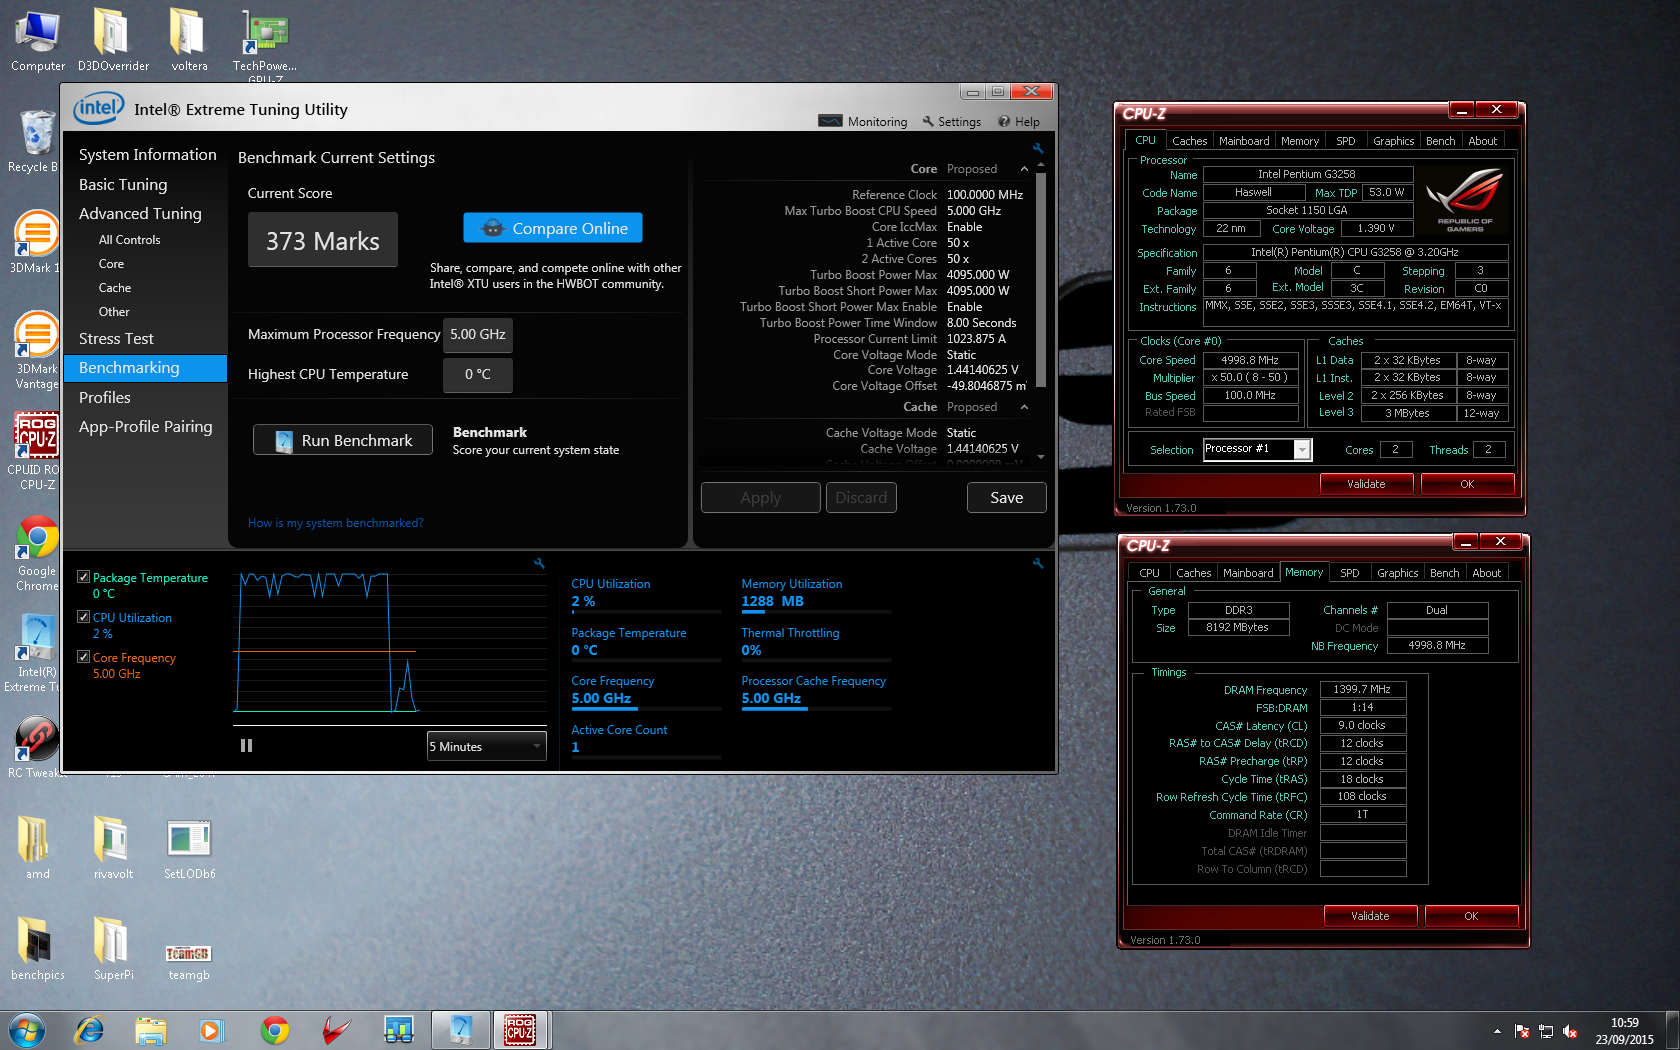Open App-Profile Pairing in the sidebar
Viewport: 1680px width, 1050px height.
coord(145,427)
